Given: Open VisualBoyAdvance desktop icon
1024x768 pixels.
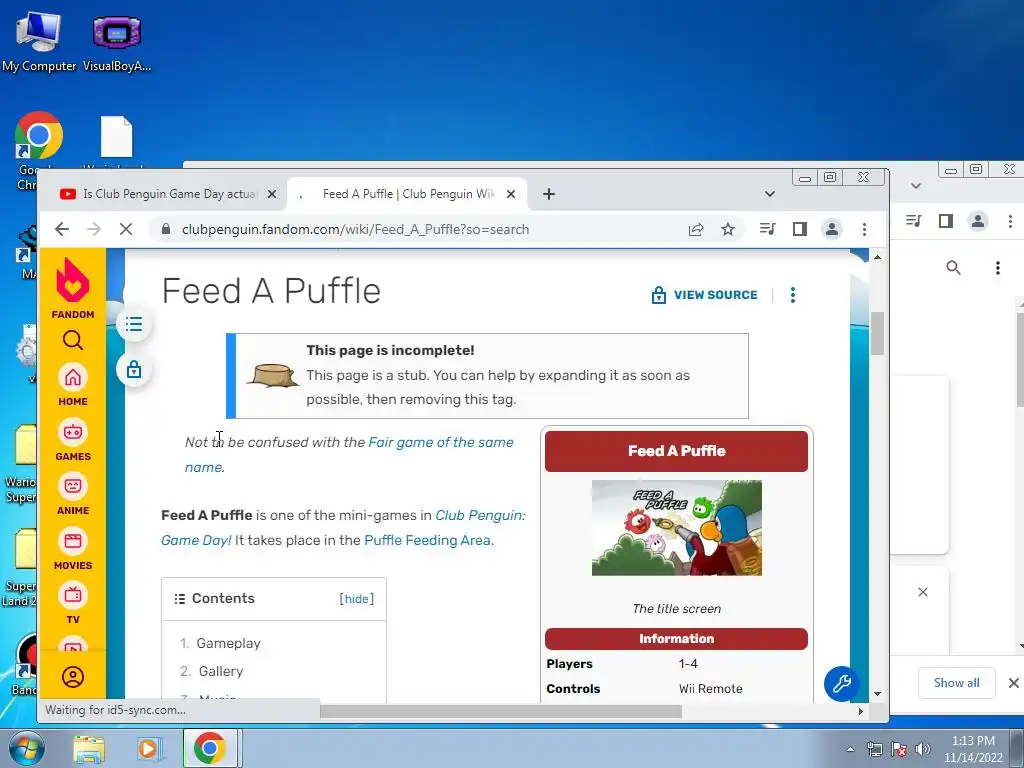Looking at the screenshot, I should point(117,42).
